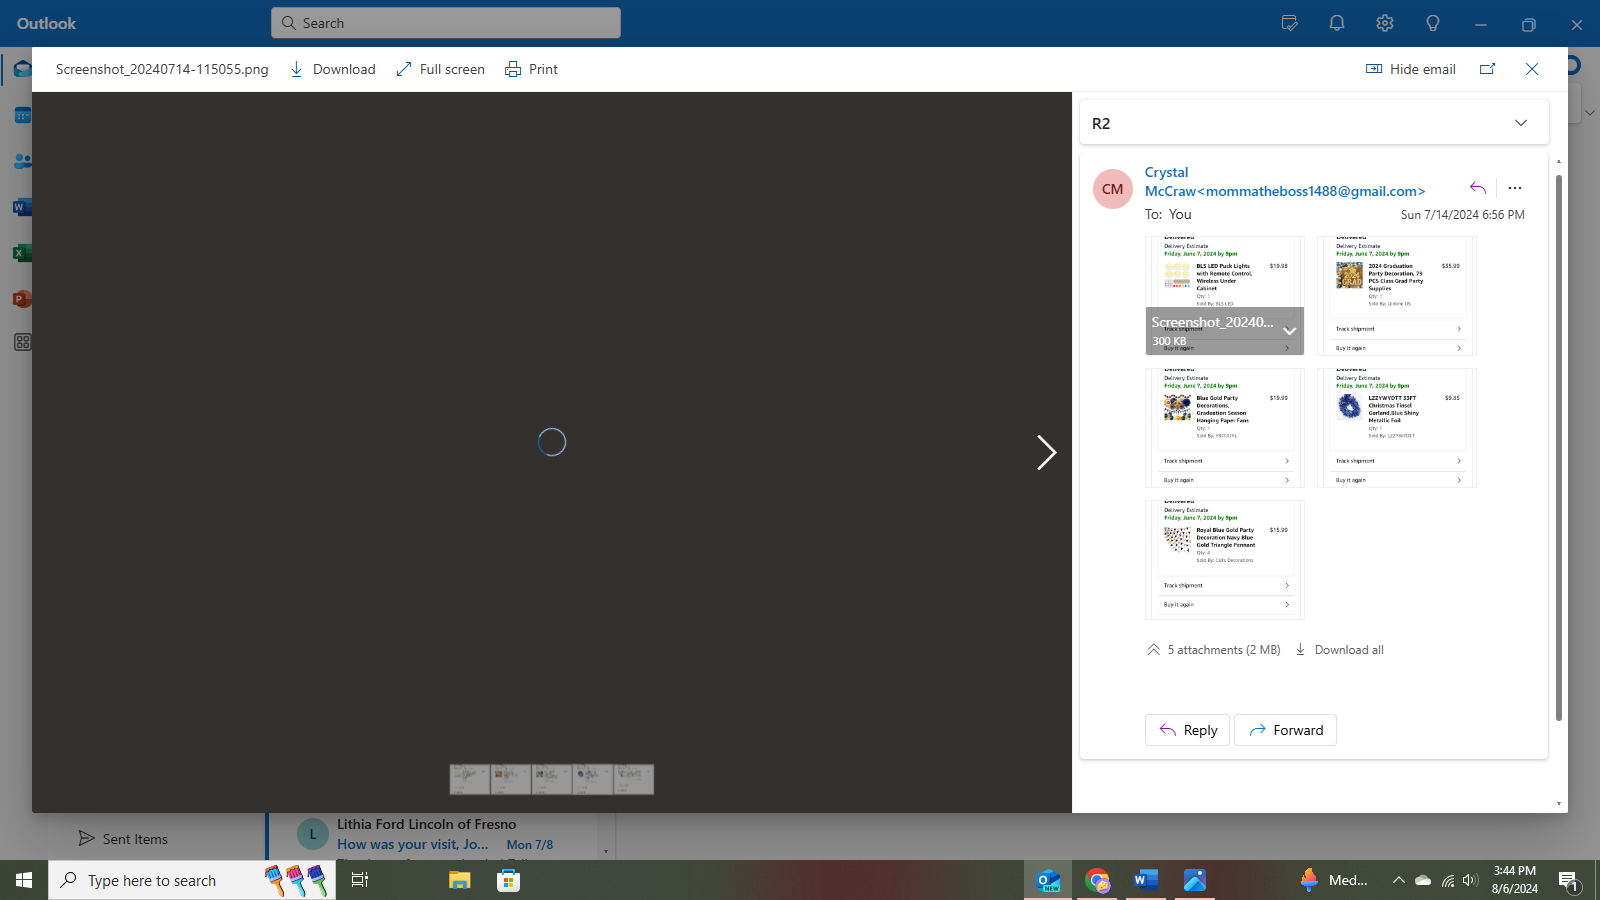1600x900 pixels.
Task: Open dropdown on Screenshot_20240 attachment
Action: [x=1290, y=331]
